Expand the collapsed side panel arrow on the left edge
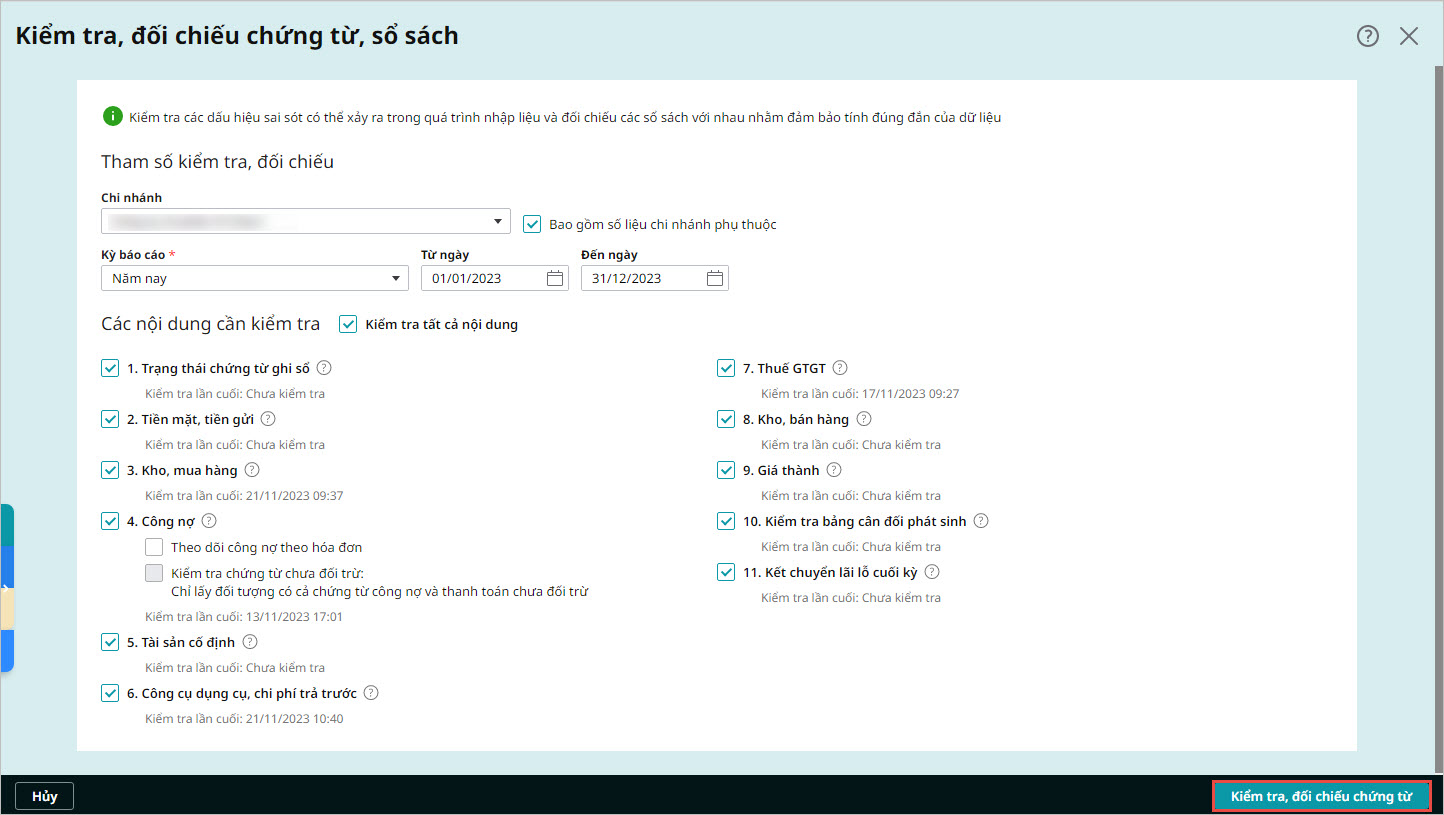Viewport: 1444px width, 815px height. point(6,588)
